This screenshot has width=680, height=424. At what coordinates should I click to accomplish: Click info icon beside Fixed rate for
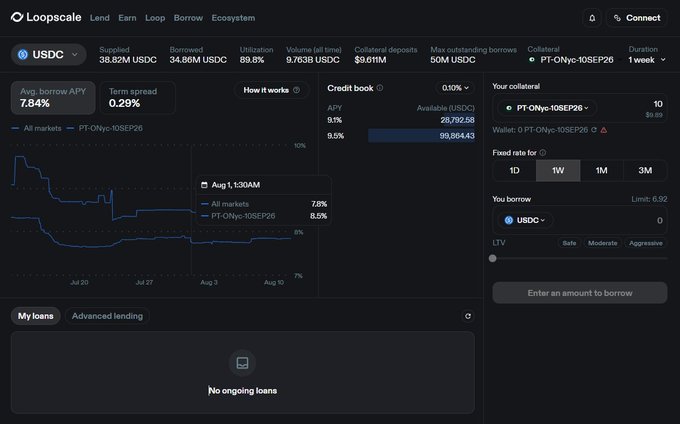tap(543, 153)
